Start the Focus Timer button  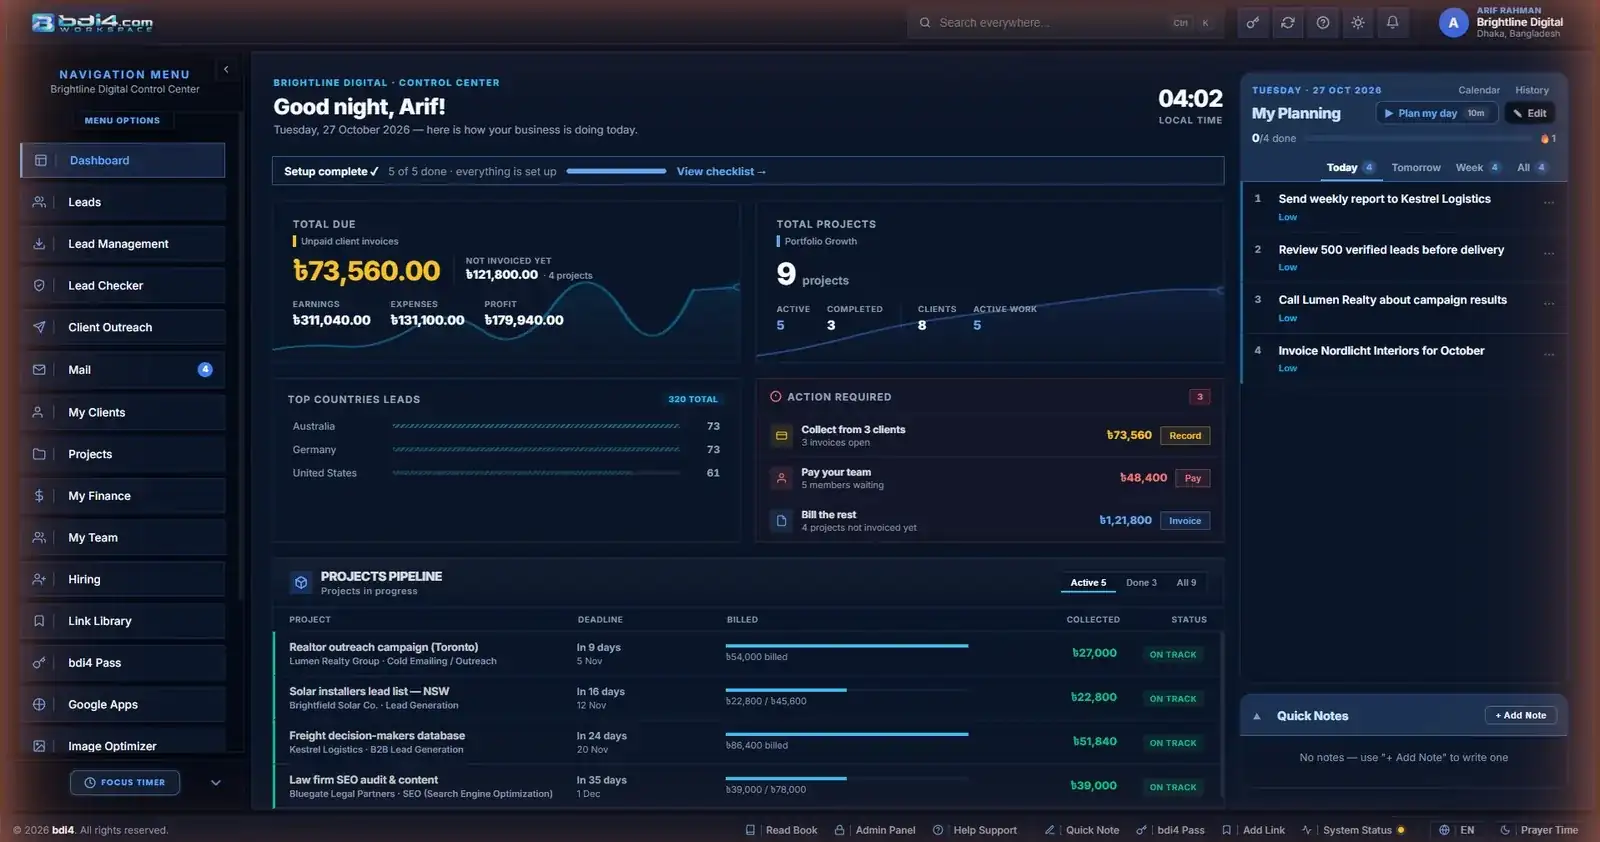point(125,783)
